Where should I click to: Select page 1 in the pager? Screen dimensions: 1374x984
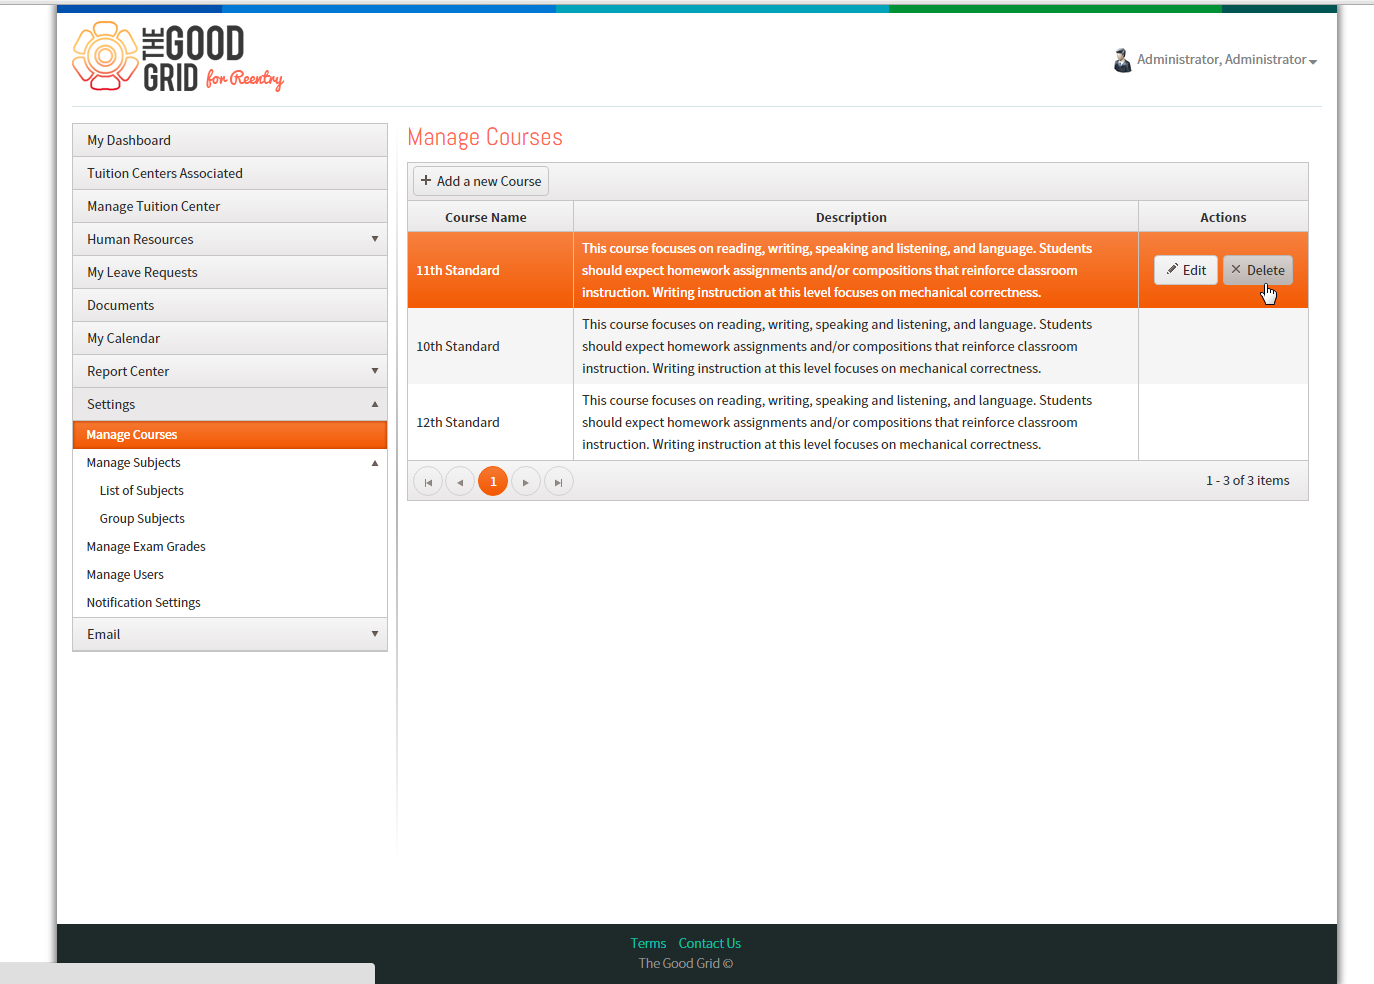(493, 482)
